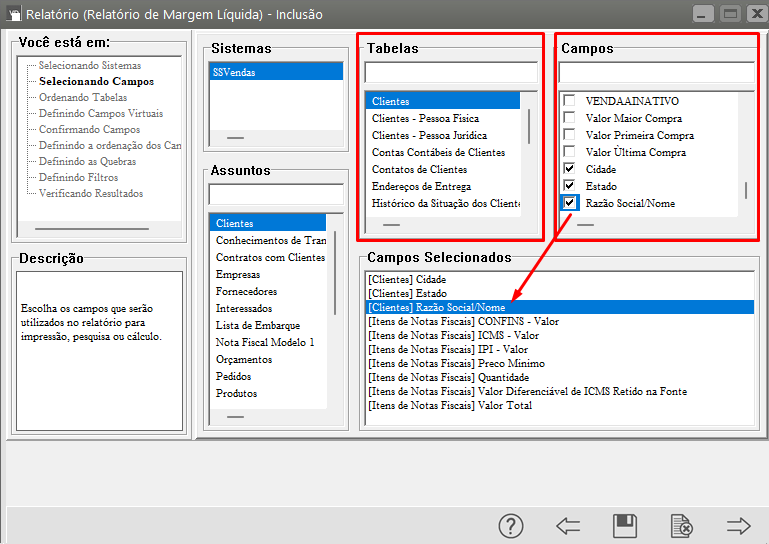This screenshot has height=544, width=769.
Task: Click the Tabelas search input field
Action: click(451, 73)
